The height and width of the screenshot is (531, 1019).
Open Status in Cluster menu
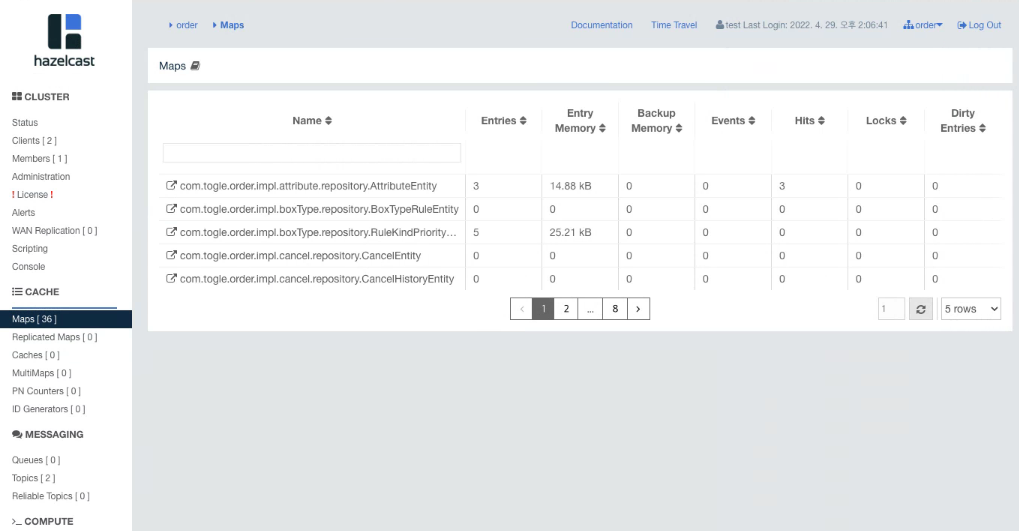[x=25, y=122]
